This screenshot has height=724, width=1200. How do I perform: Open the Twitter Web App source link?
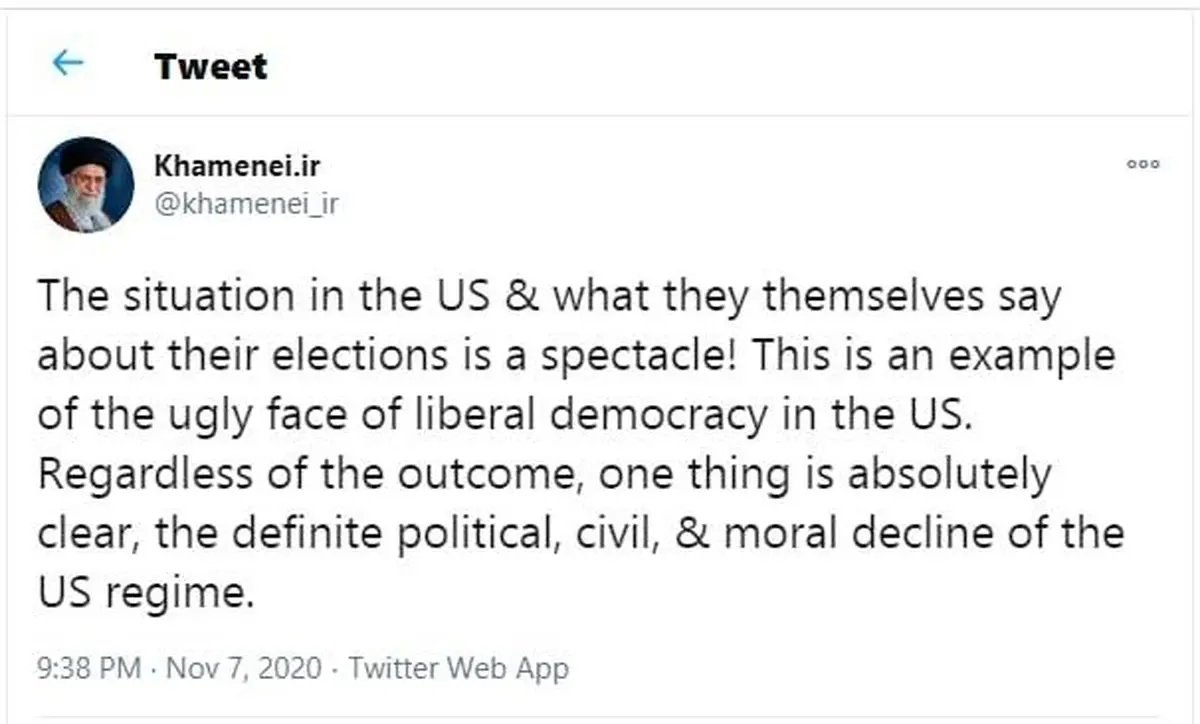point(461,668)
